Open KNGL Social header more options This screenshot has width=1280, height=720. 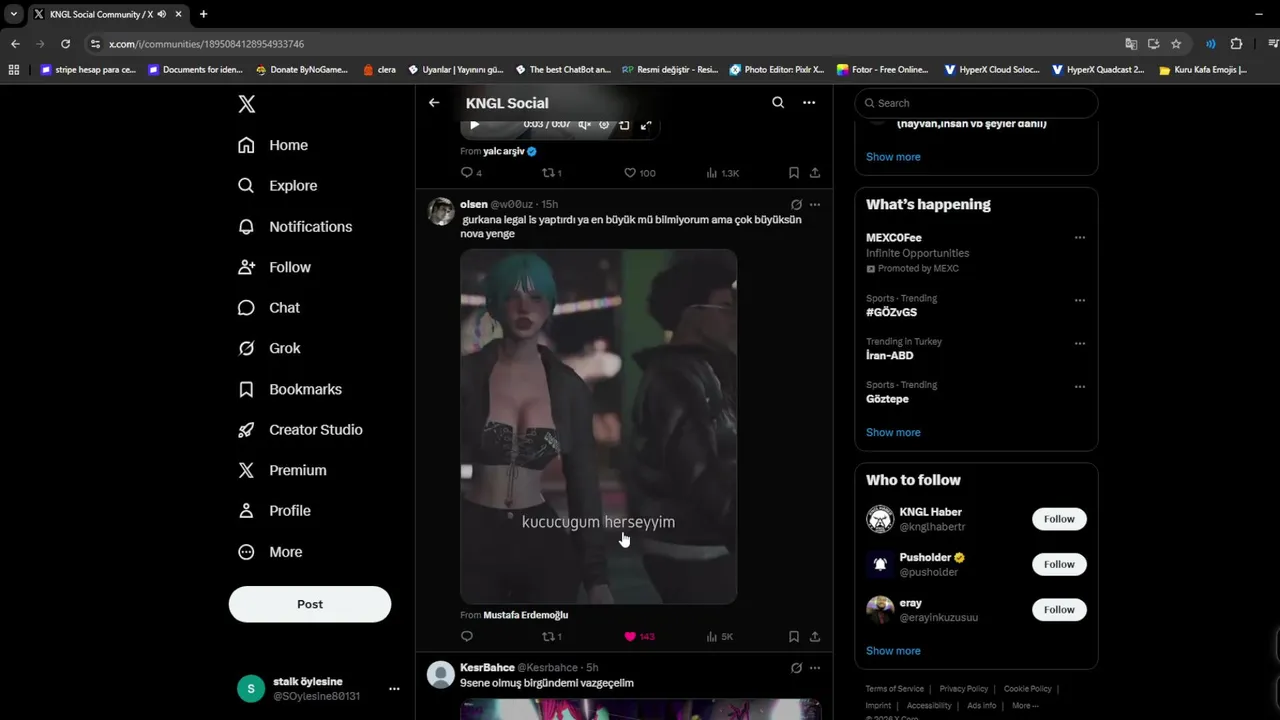click(809, 103)
